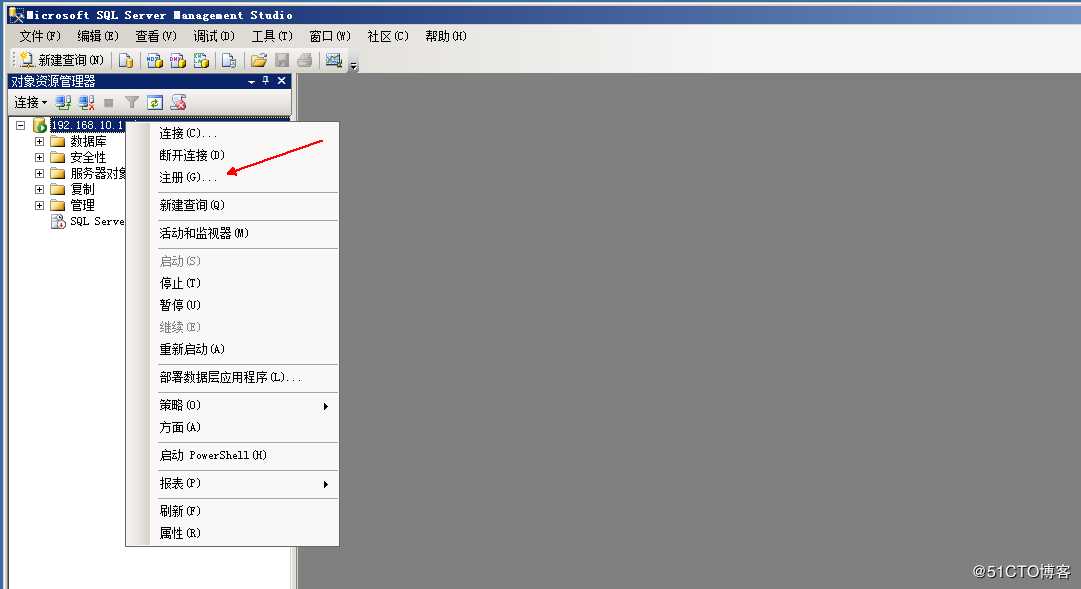The image size is (1081, 589).
Task: Open the window position dropdown of 对象资源管理器
Action: coord(251,81)
